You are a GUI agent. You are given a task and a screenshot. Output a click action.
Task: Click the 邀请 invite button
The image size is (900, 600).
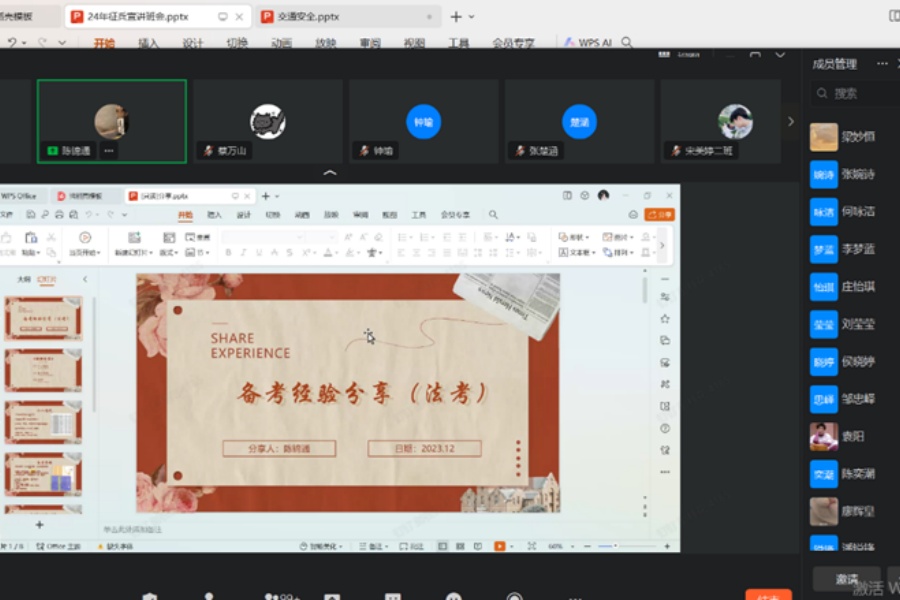(x=845, y=579)
